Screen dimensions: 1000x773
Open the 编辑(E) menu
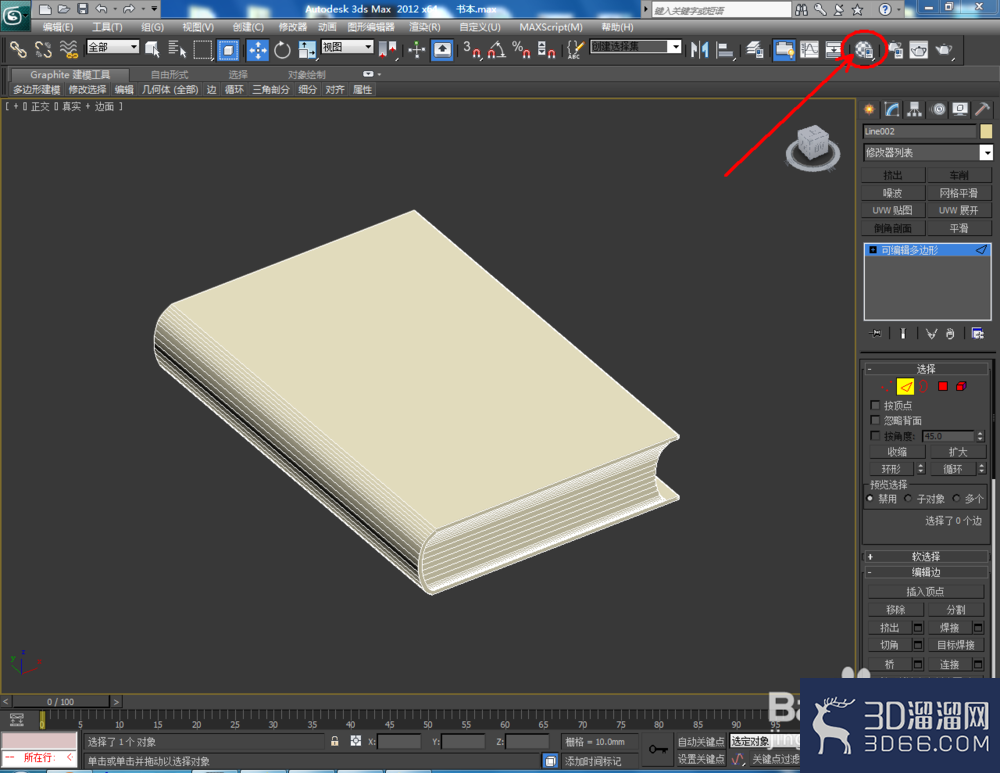(57, 27)
